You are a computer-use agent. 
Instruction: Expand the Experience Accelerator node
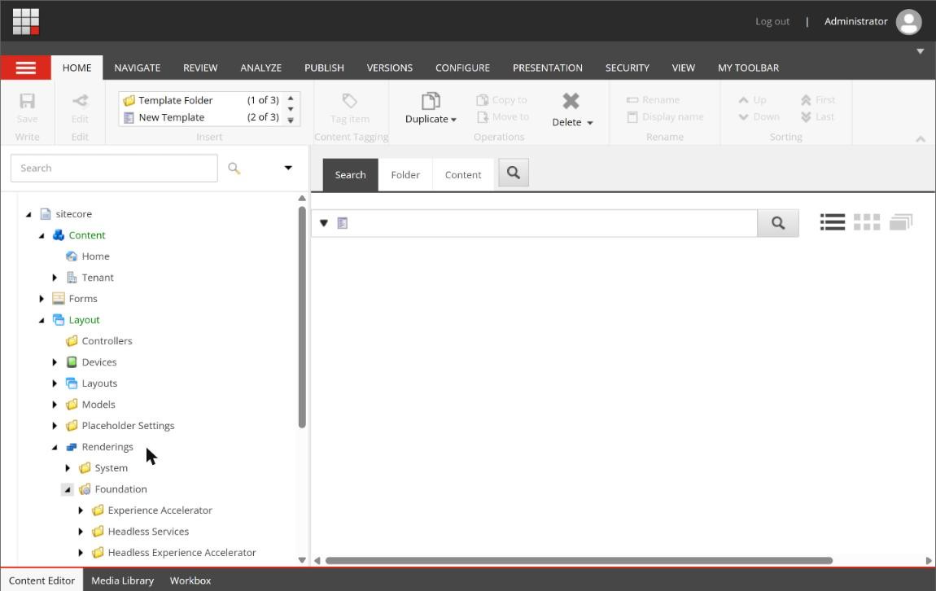pos(81,510)
